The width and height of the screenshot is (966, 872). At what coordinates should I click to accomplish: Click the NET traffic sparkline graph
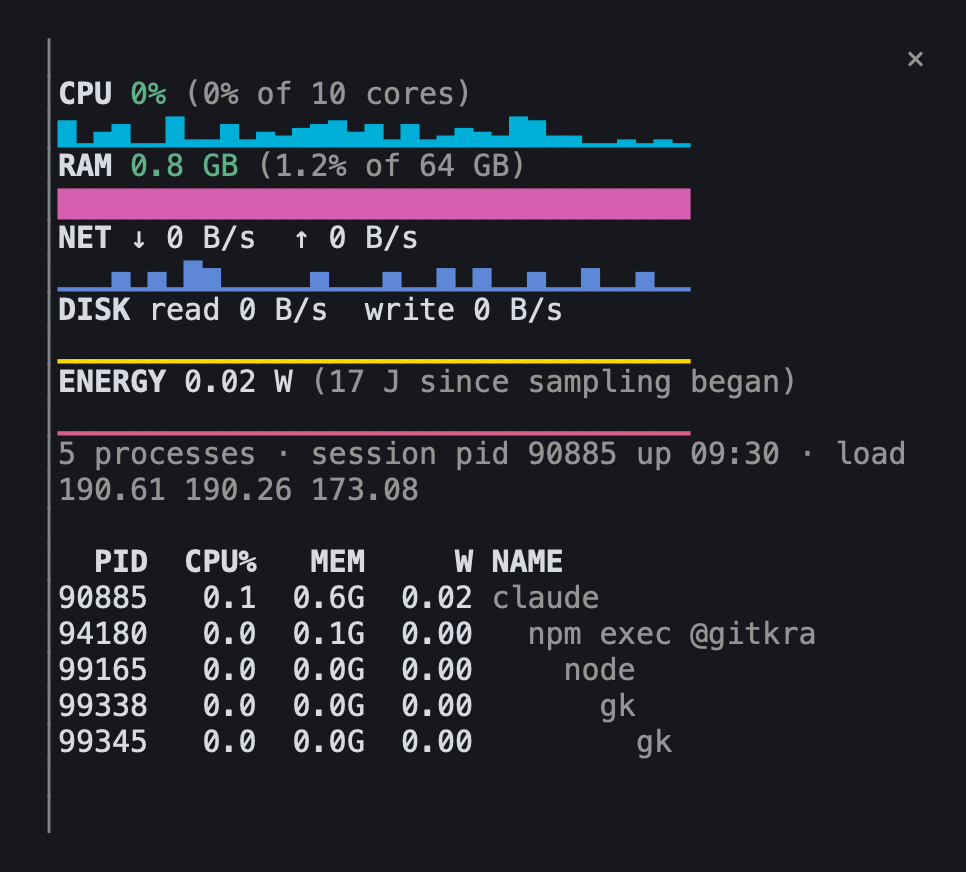pos(374,275)
